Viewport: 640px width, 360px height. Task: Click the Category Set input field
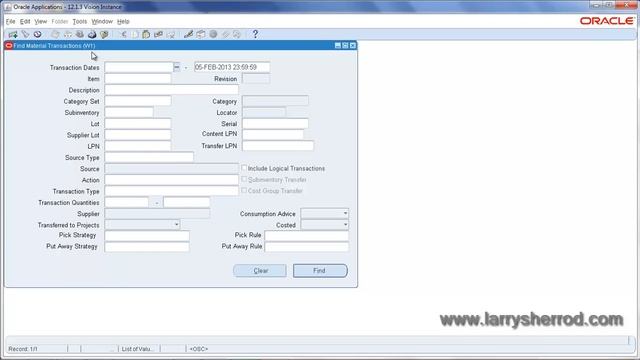pyautogui.click(x=138, y=101)
